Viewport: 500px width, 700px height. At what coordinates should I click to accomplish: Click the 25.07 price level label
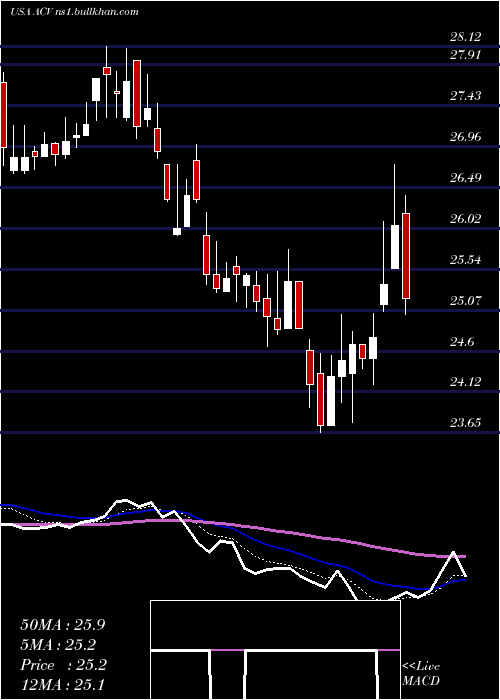pos(465,300)
